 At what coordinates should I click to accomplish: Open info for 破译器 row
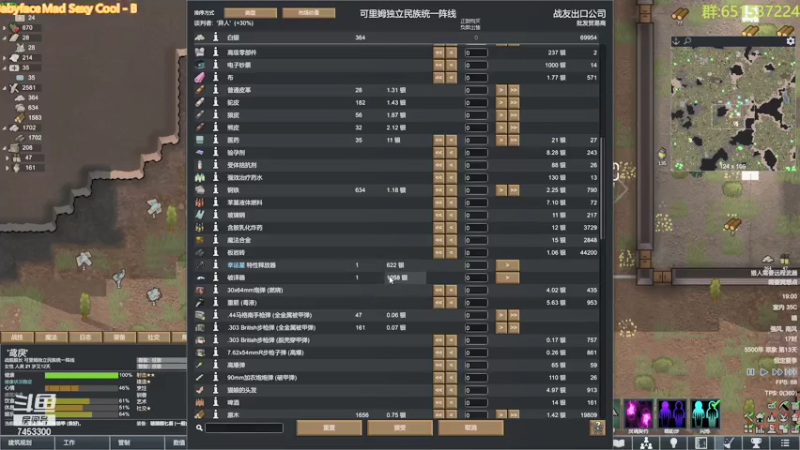pos(215,277)
